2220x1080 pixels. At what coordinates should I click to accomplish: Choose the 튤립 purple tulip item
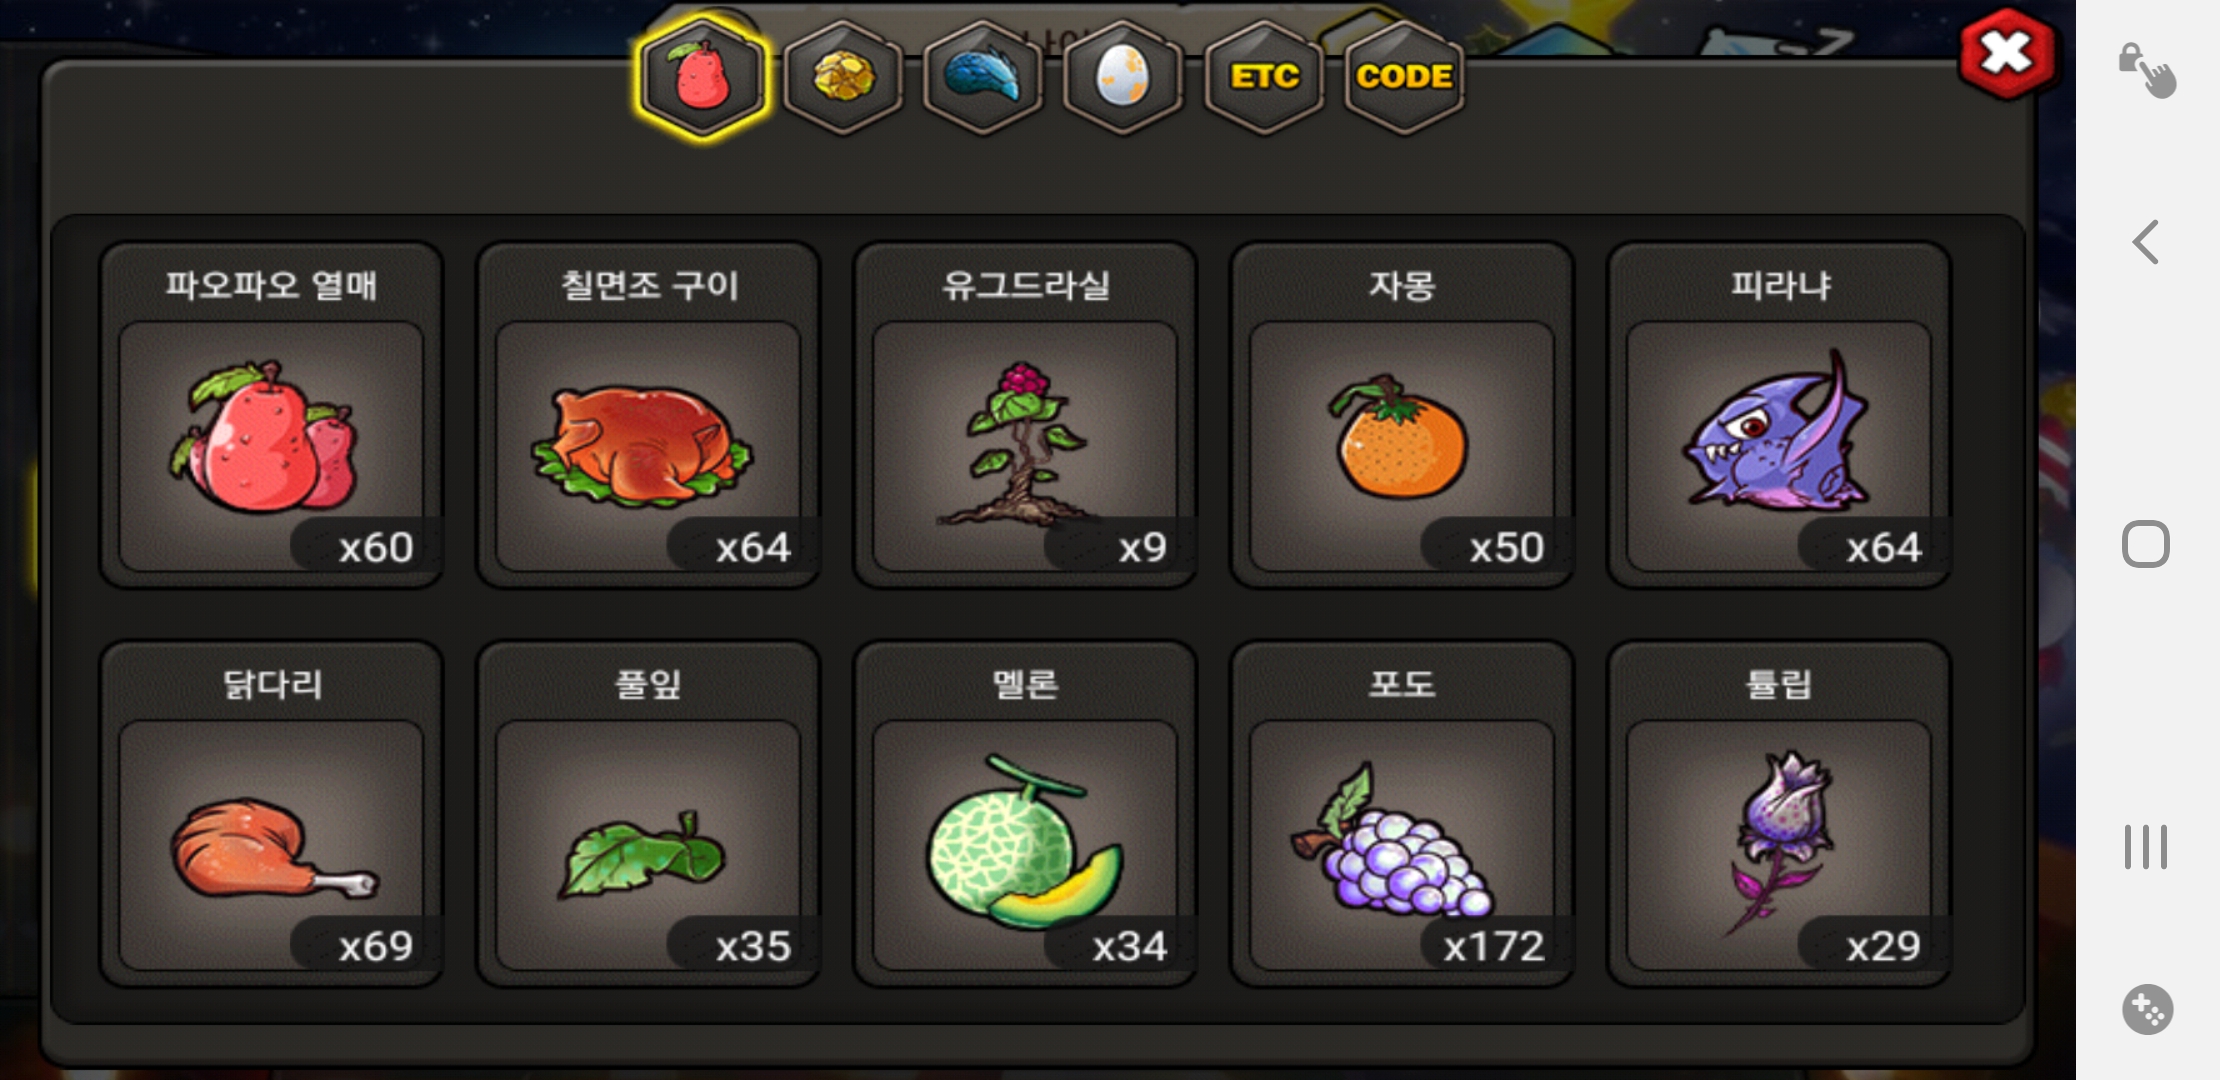1779,814
